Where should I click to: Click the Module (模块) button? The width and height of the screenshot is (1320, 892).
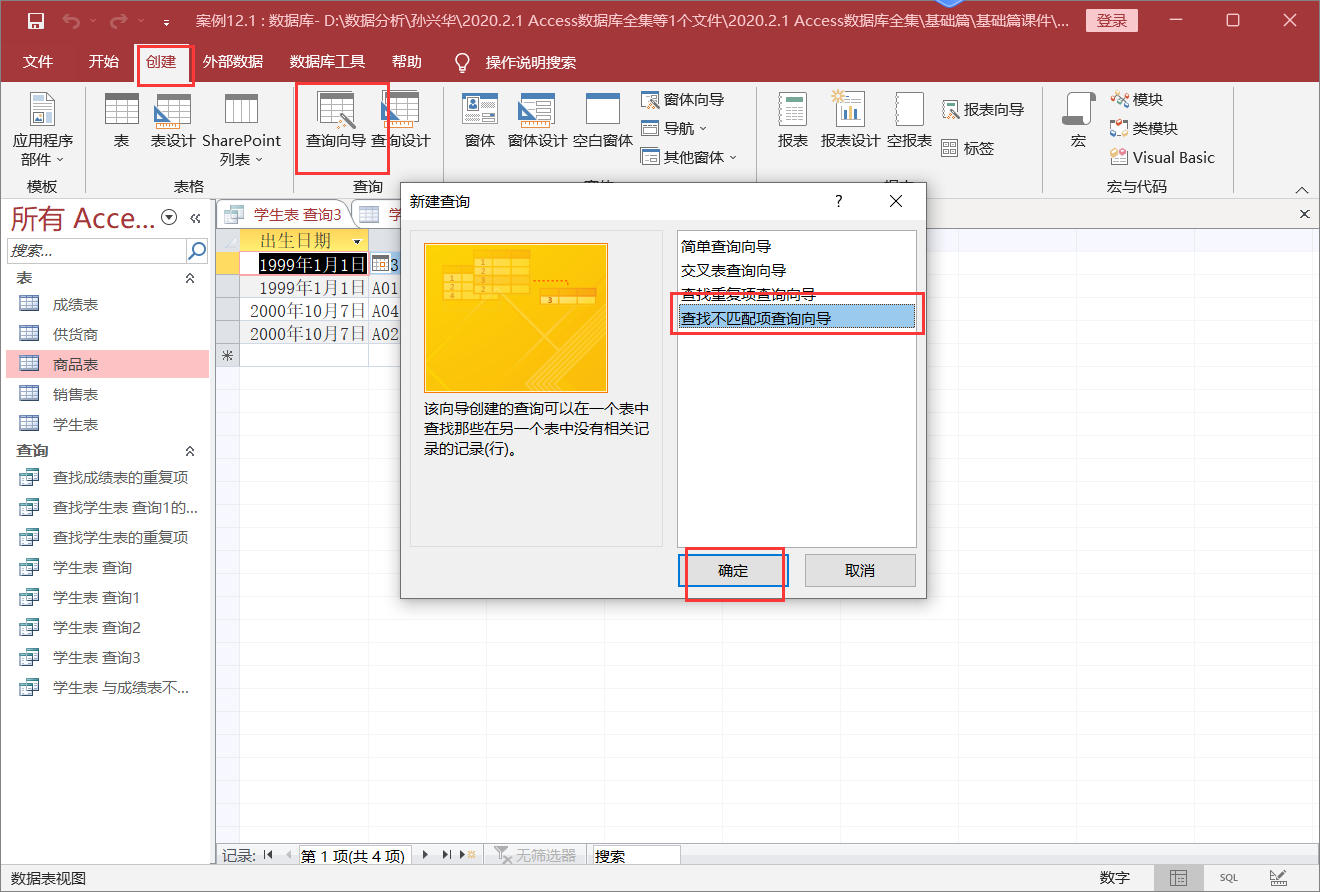[1137, 100]
